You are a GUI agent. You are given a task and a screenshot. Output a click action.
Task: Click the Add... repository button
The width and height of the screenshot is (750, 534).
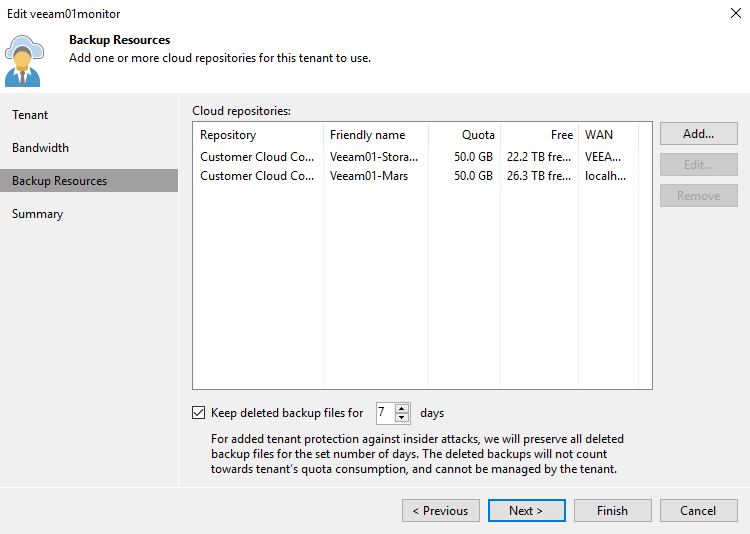698,134
